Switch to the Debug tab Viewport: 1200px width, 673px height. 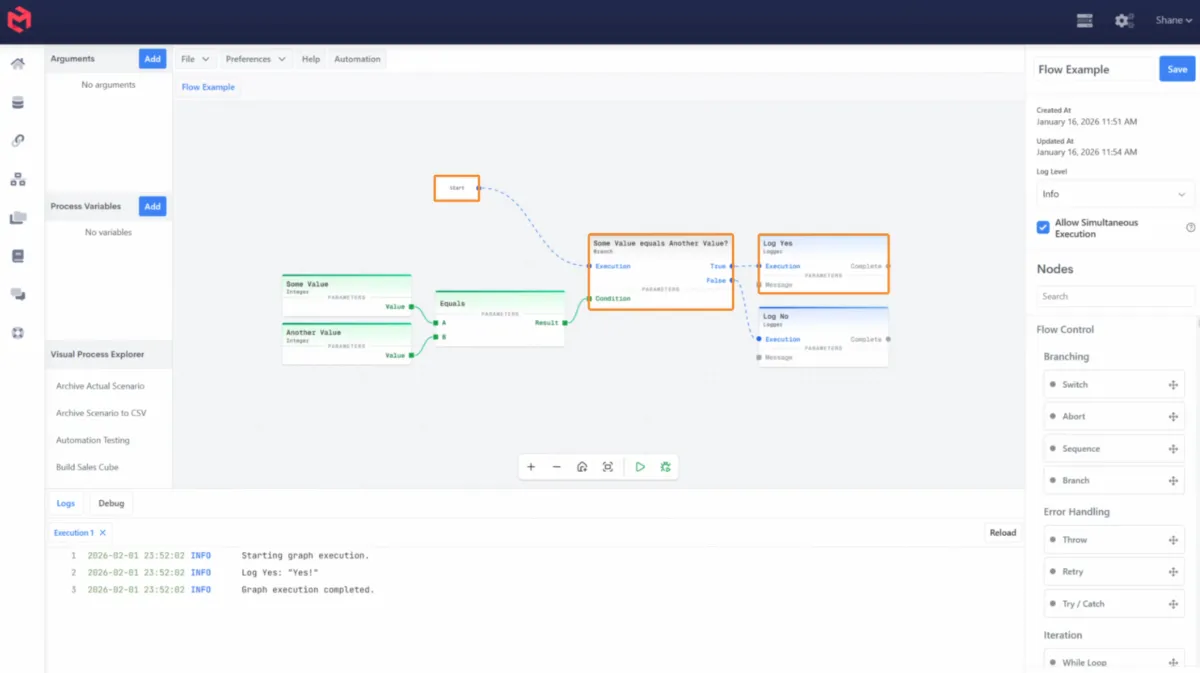click(x=111, y=503)
